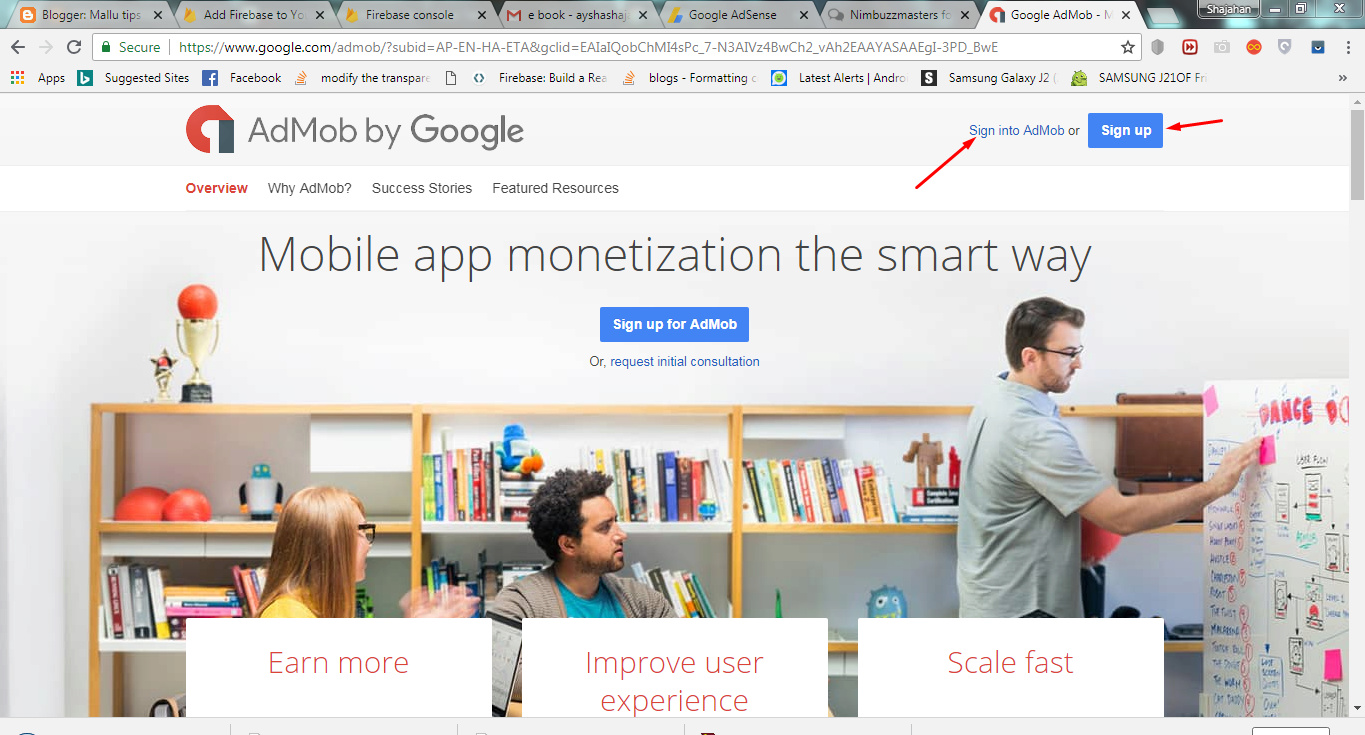Open the Facebook bookmark
The width and height of the screenshot is (1365, 735).
coord(242,78)
